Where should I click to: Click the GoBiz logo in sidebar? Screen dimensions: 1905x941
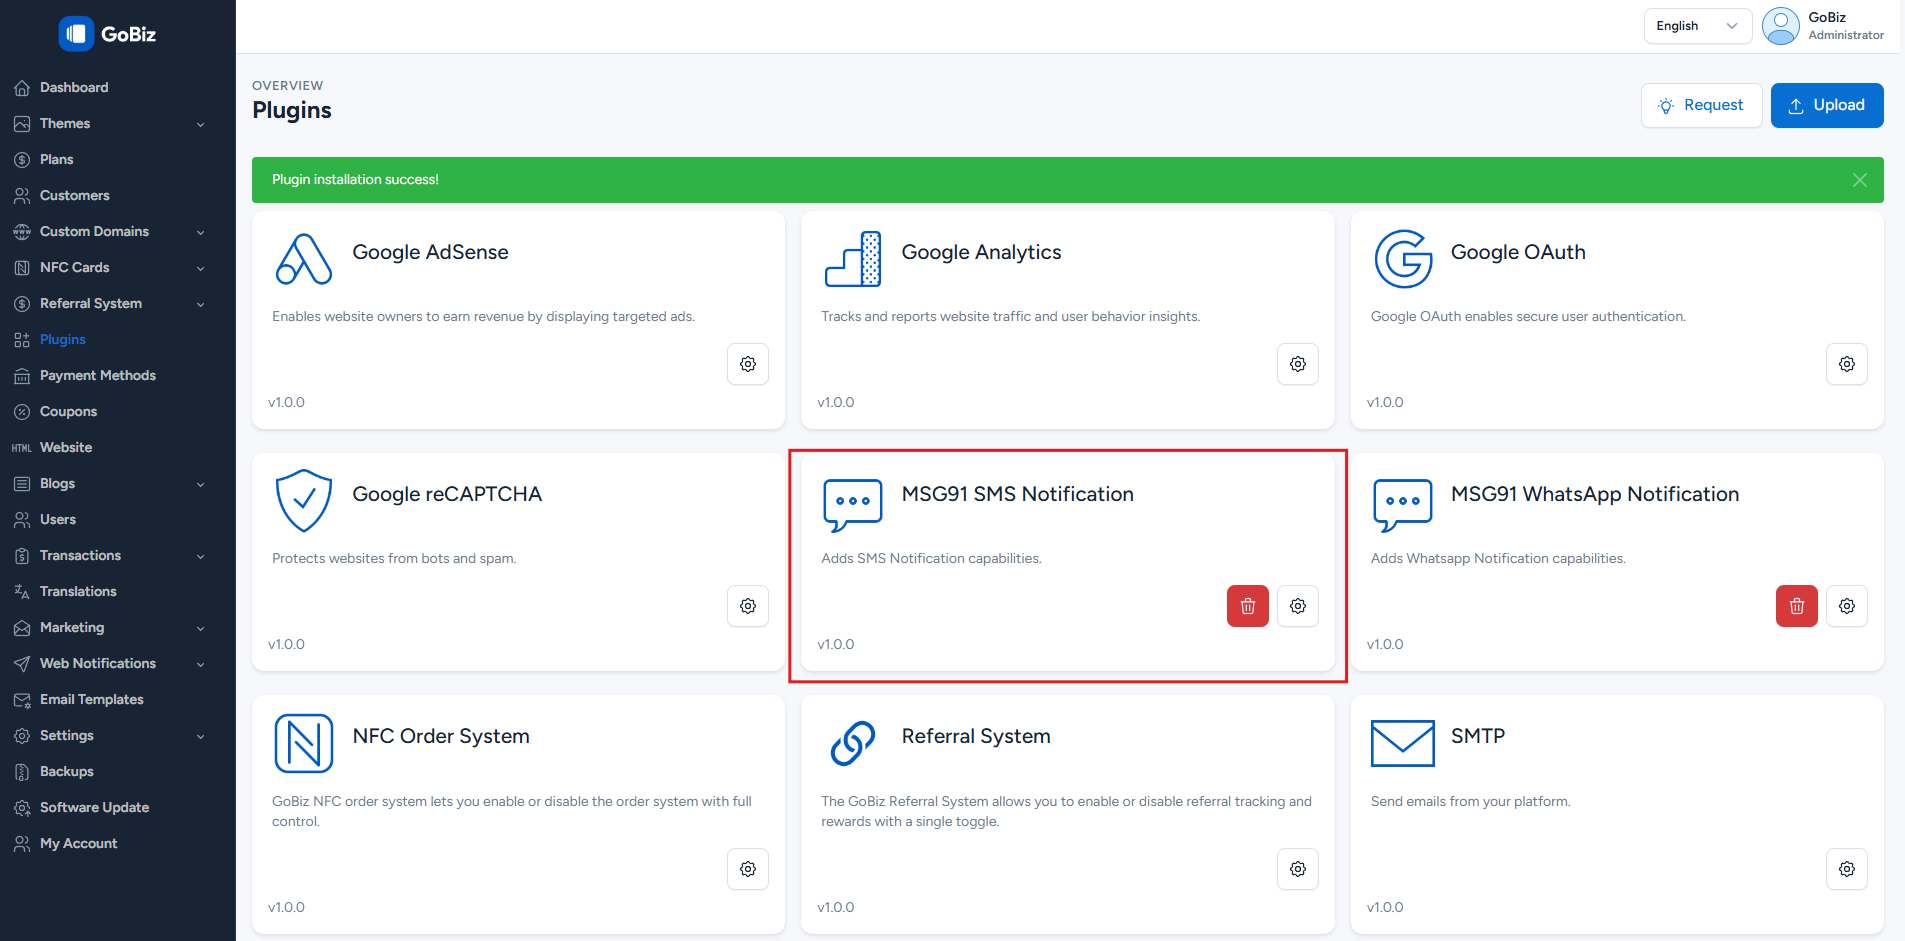tap(108, 34)
